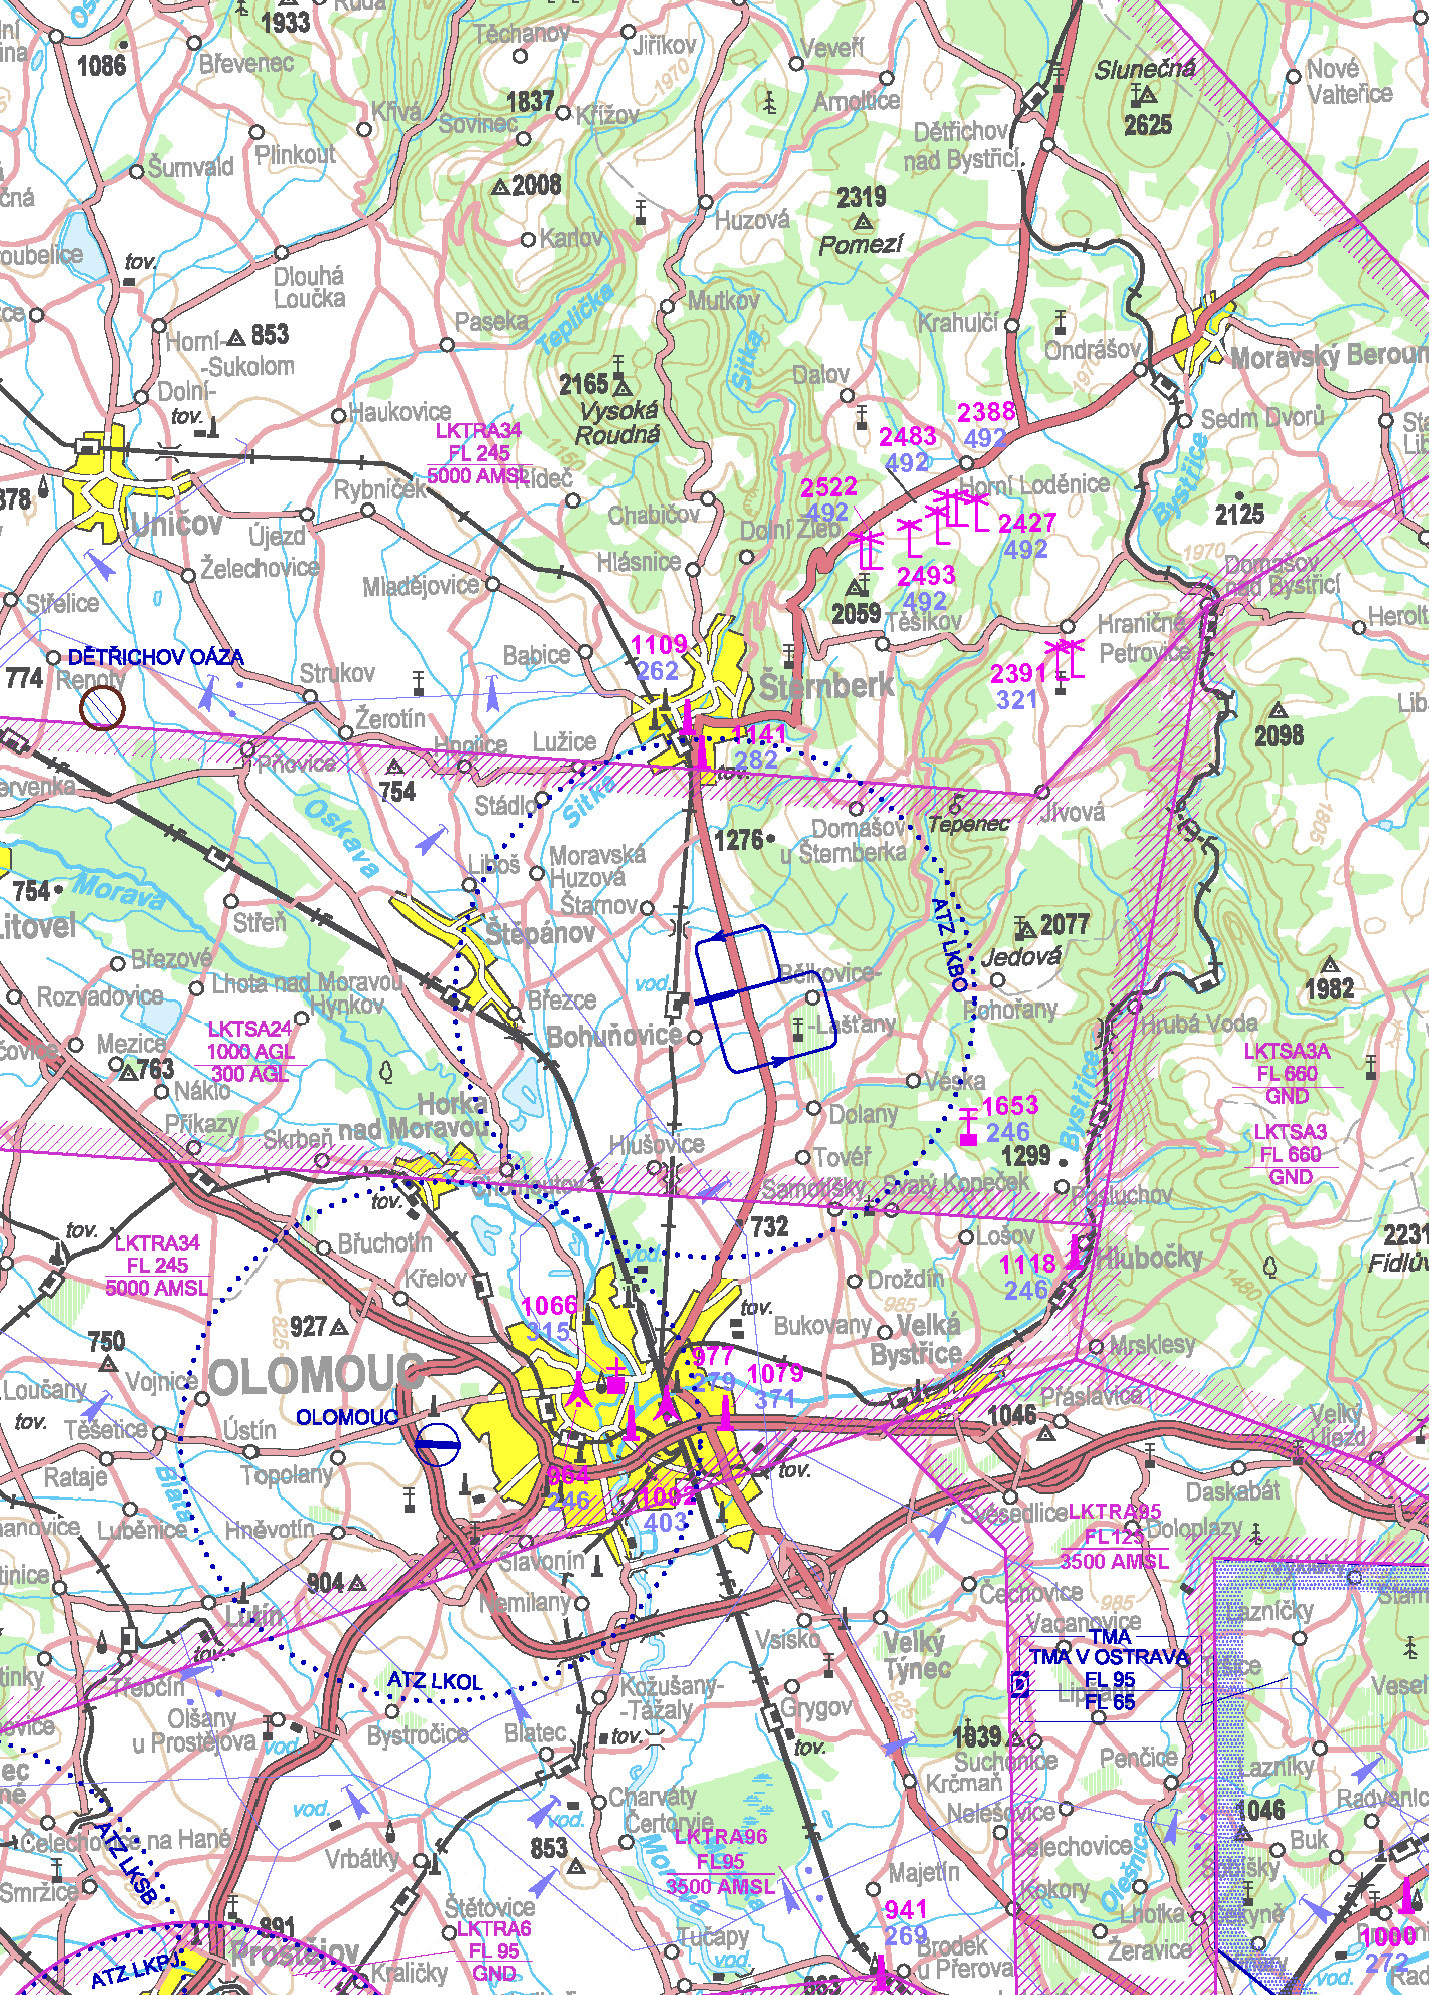Select the wind turbine labeled 2391
This screenshot has width=1429, height=1995.
1065,662
